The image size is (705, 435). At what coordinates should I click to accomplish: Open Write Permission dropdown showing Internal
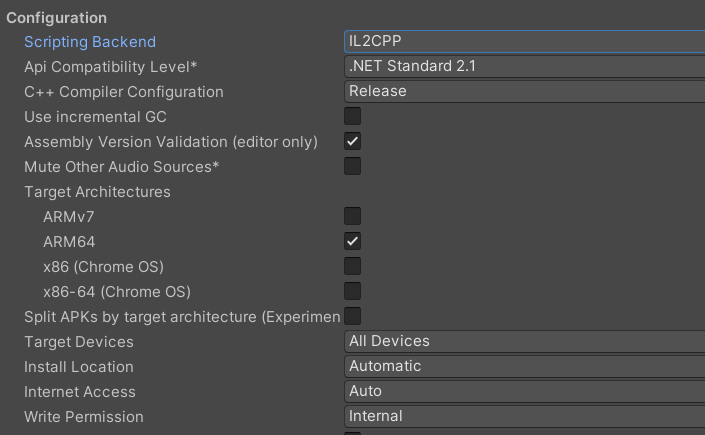click(x=524, y=416)
